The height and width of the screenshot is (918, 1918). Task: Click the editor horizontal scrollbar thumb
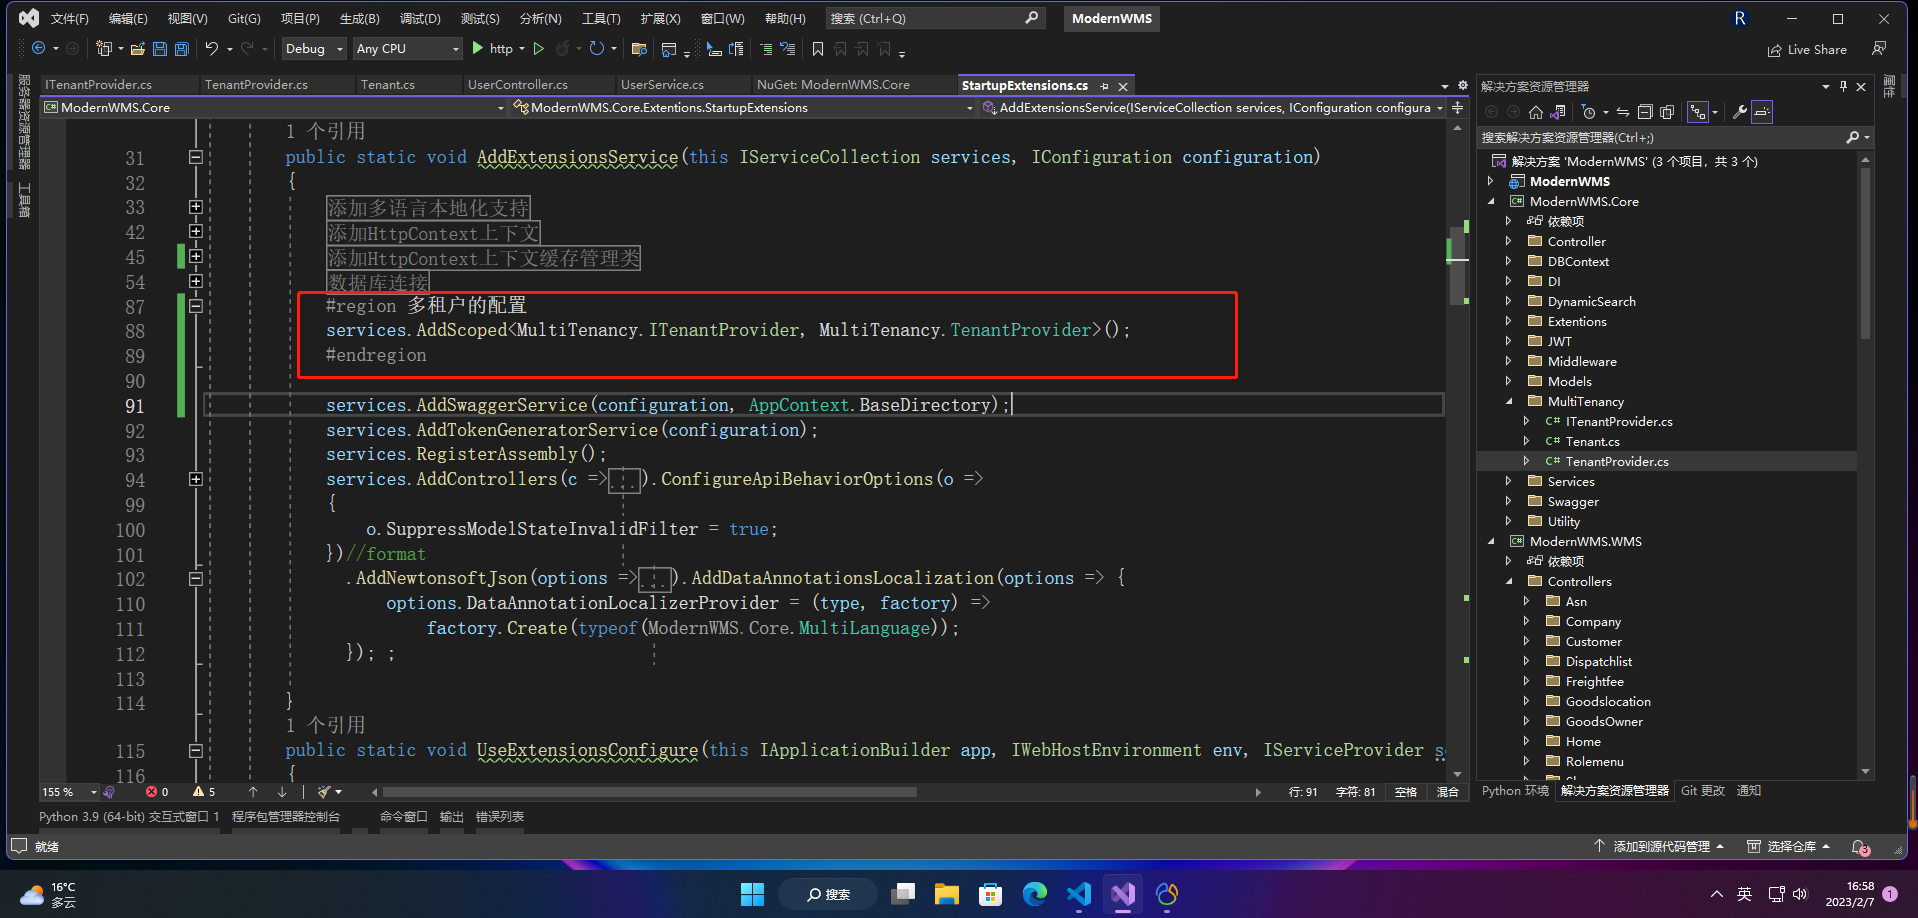[650, 792]
